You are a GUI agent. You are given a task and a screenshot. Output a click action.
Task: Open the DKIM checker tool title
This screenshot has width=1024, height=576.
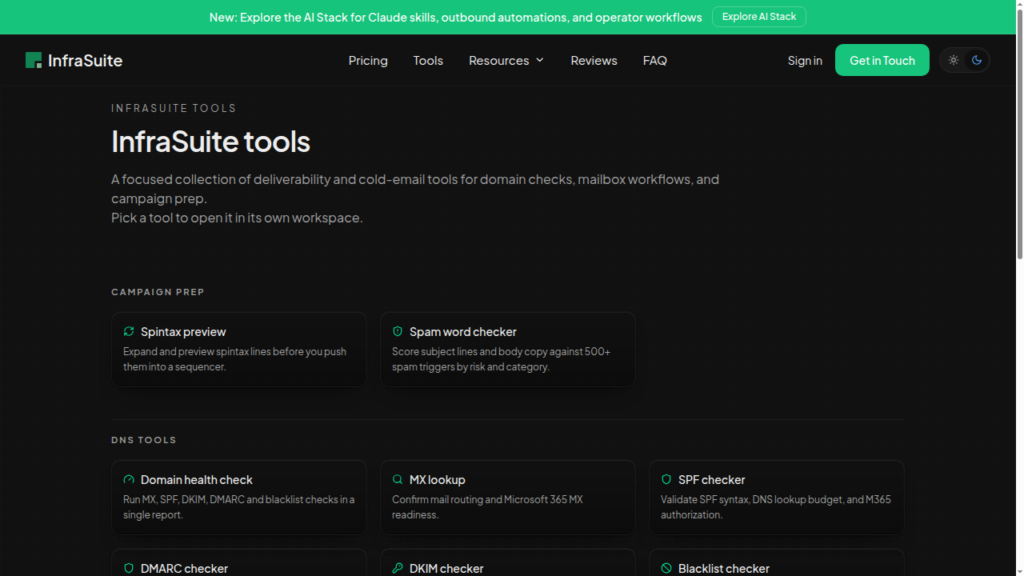pos(446,568)
